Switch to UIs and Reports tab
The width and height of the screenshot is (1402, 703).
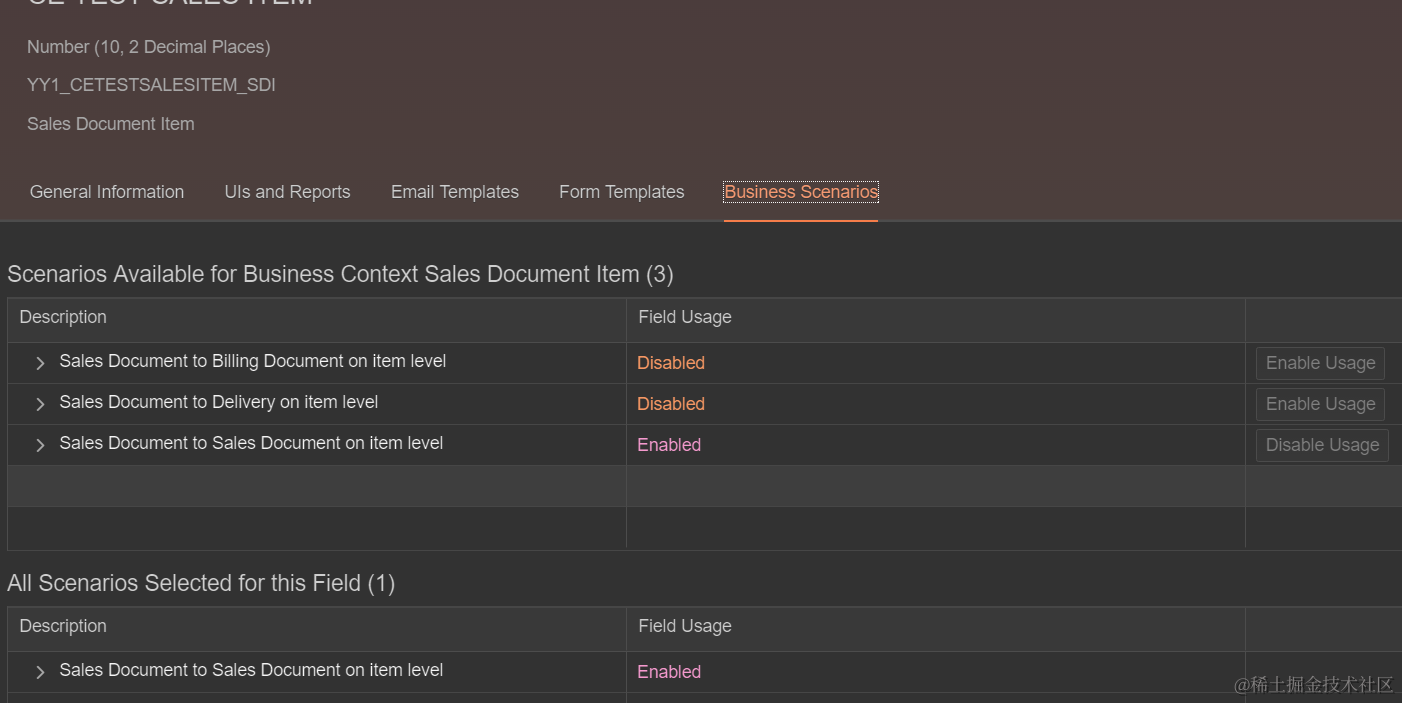click(287, 192)
